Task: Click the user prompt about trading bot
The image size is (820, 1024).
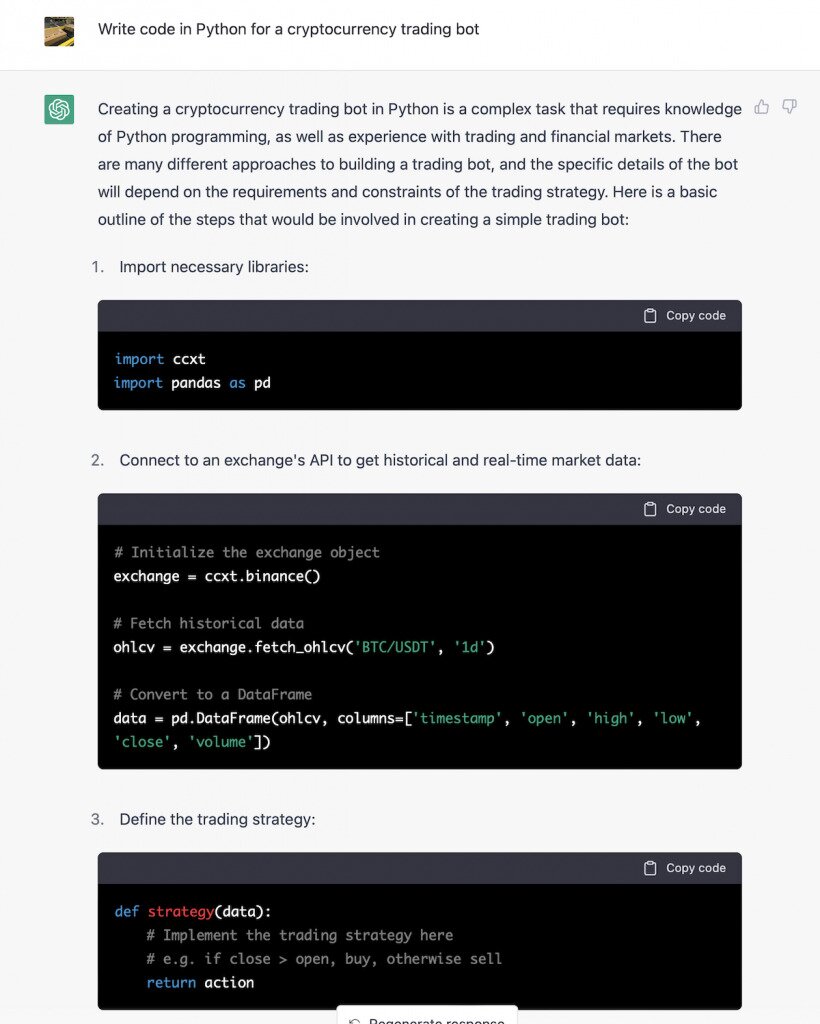Action: click(288, 29)
